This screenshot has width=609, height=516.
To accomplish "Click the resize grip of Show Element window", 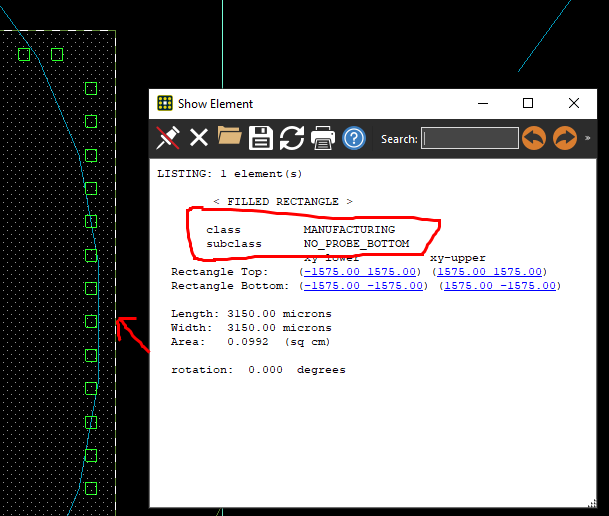I will pyautogui.click(x=592, y=503).
